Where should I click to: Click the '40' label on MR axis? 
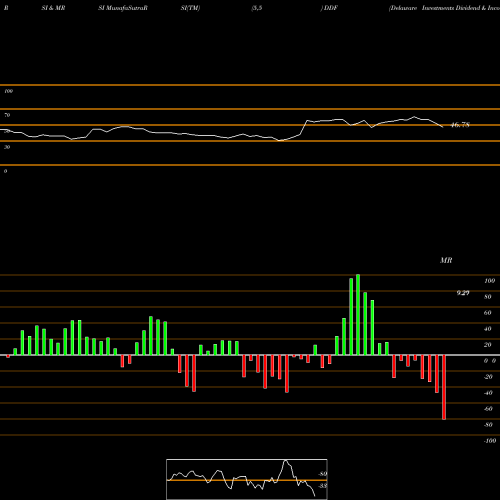(488, 329)
